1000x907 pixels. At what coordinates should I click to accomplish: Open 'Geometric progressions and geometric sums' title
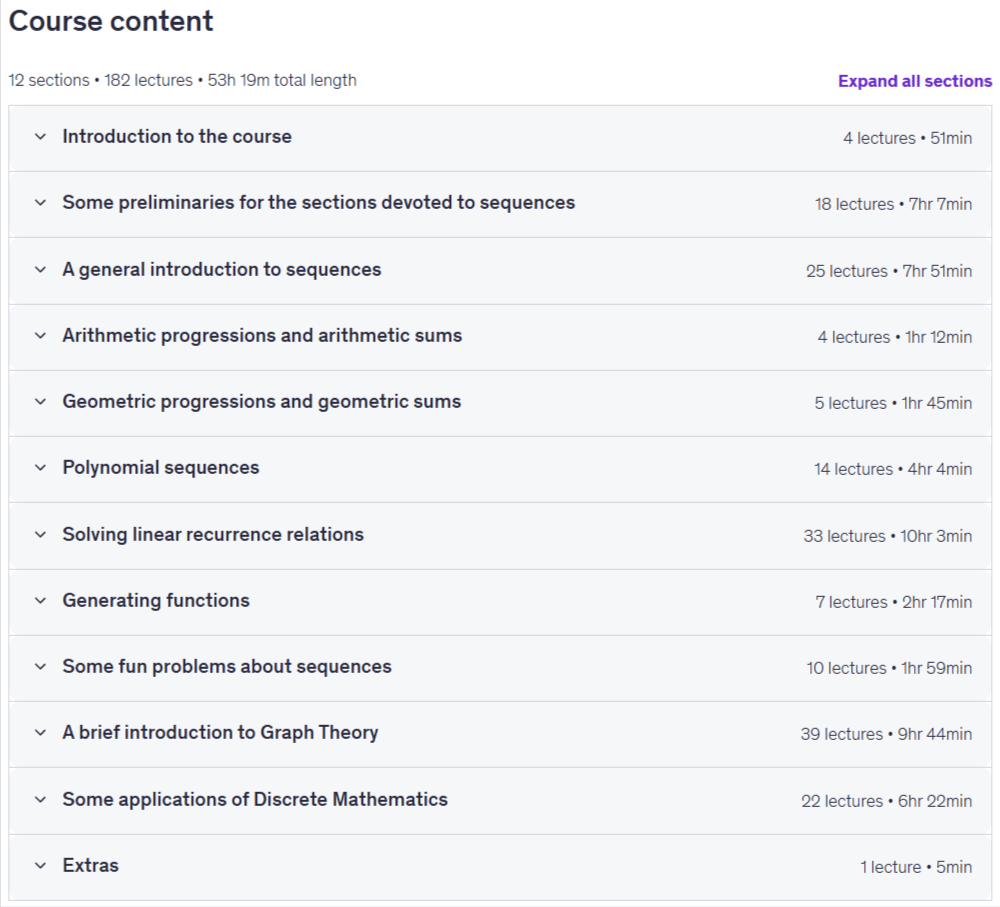(261, 402)
